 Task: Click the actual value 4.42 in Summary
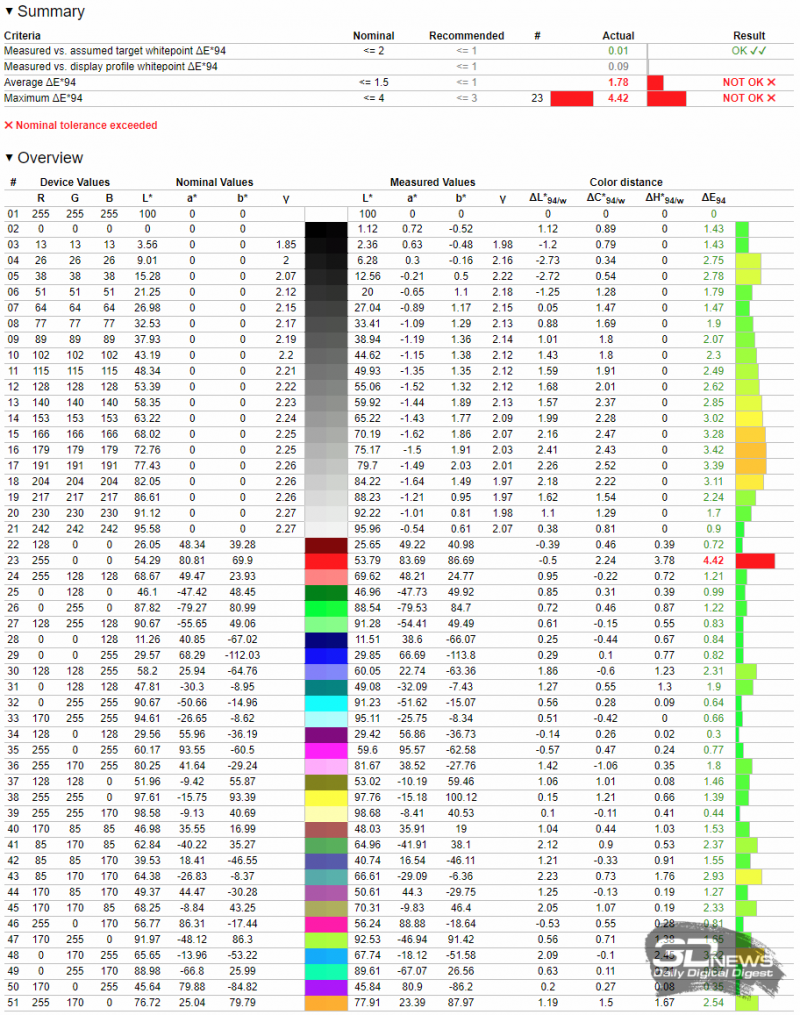[618, 98]
